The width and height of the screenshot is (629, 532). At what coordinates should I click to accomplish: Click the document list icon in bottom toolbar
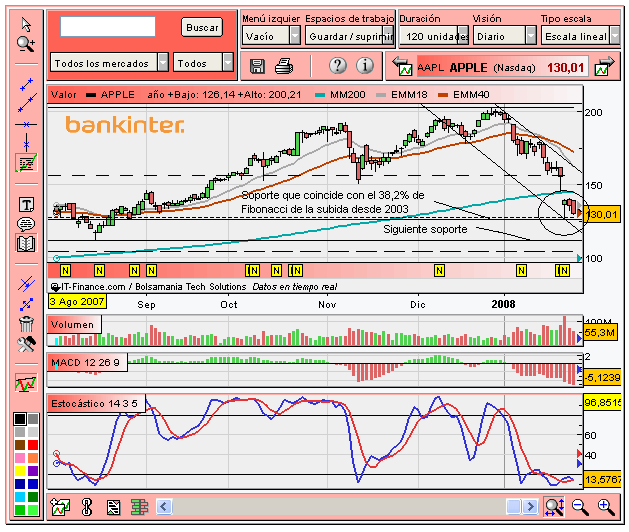point(114,508)
